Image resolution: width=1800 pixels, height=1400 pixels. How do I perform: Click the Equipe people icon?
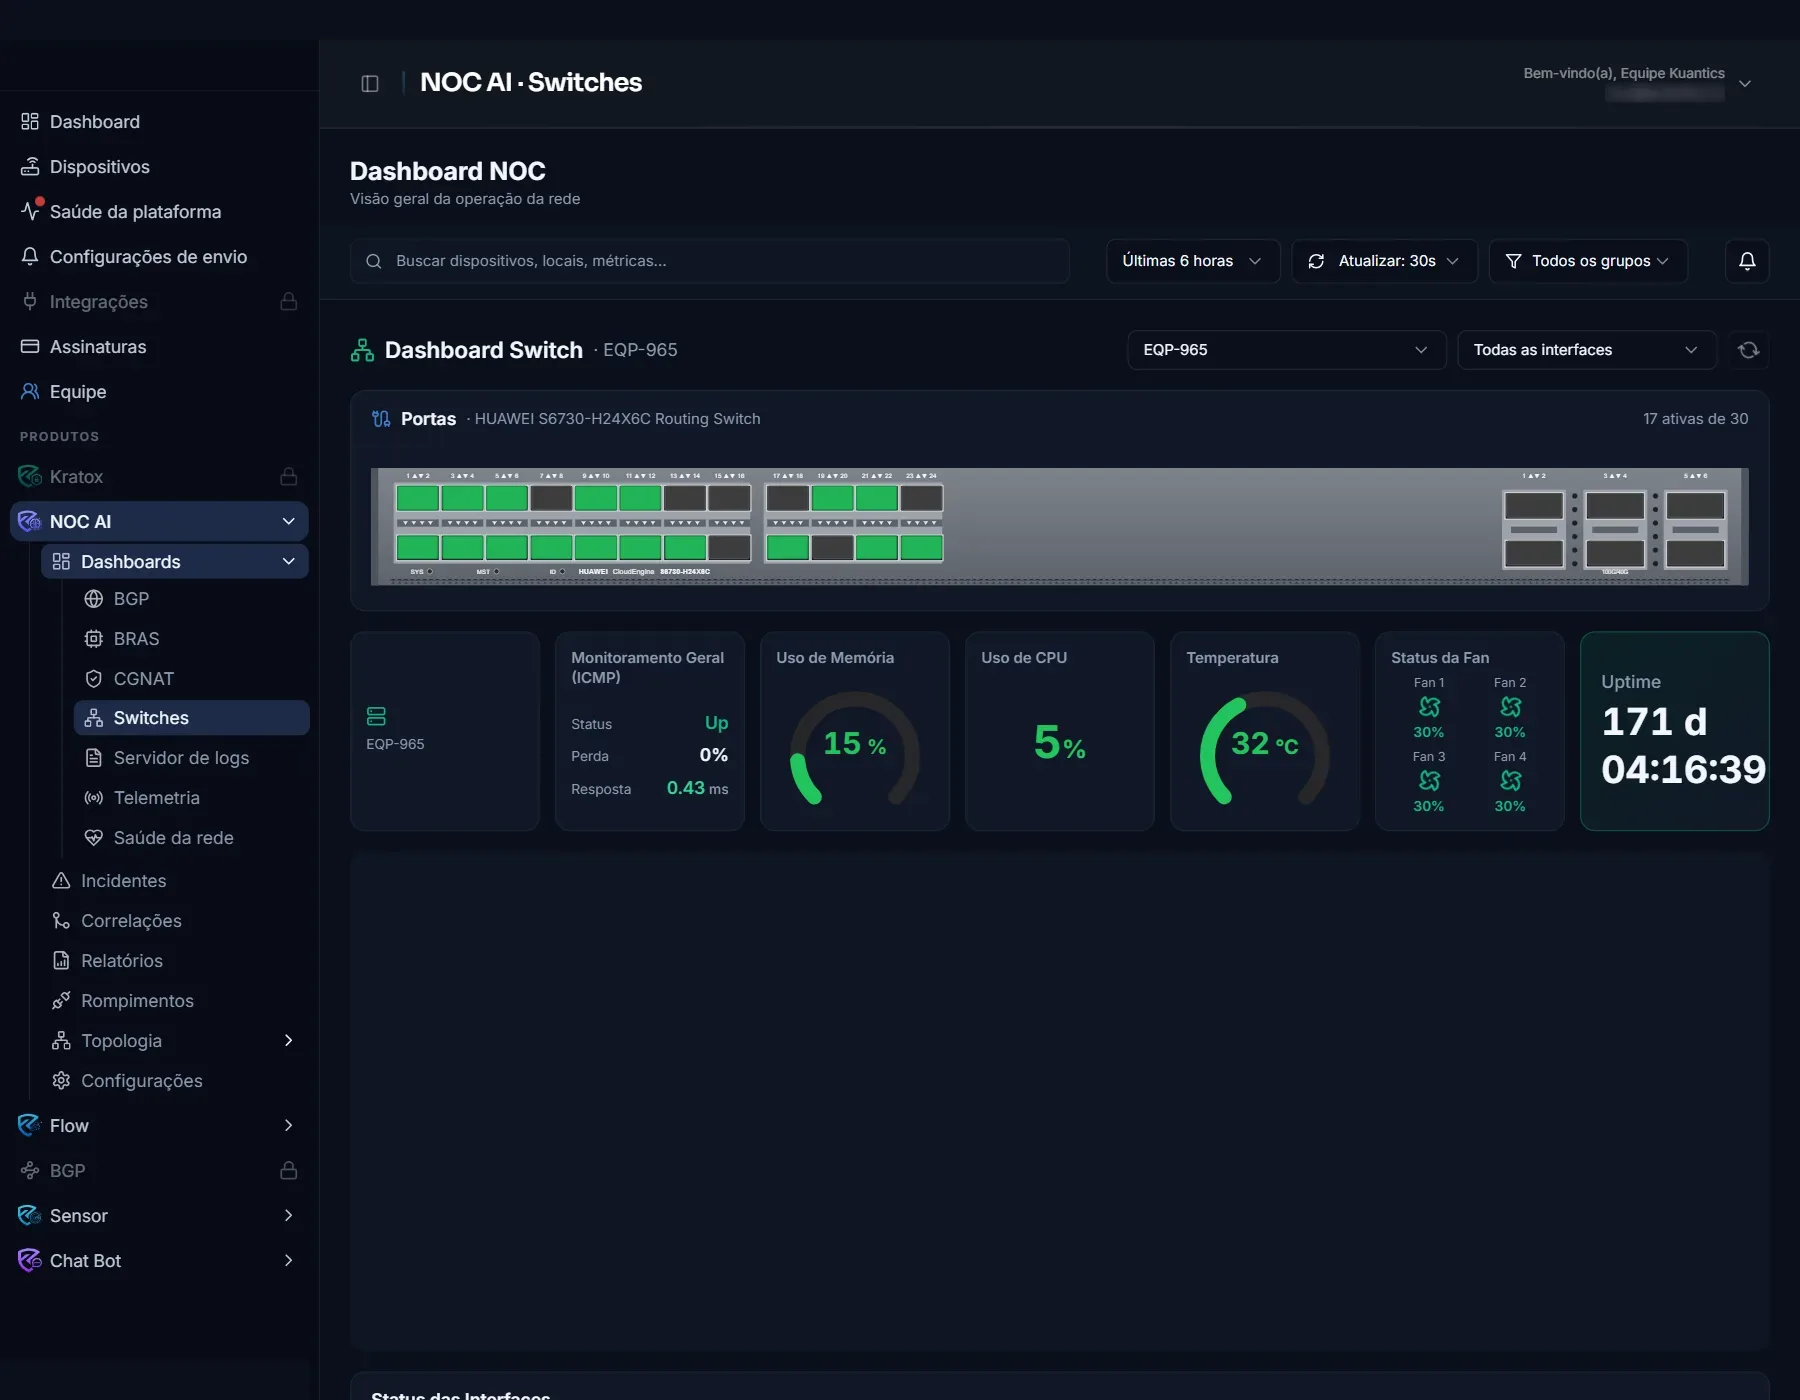tap(30, 391)
